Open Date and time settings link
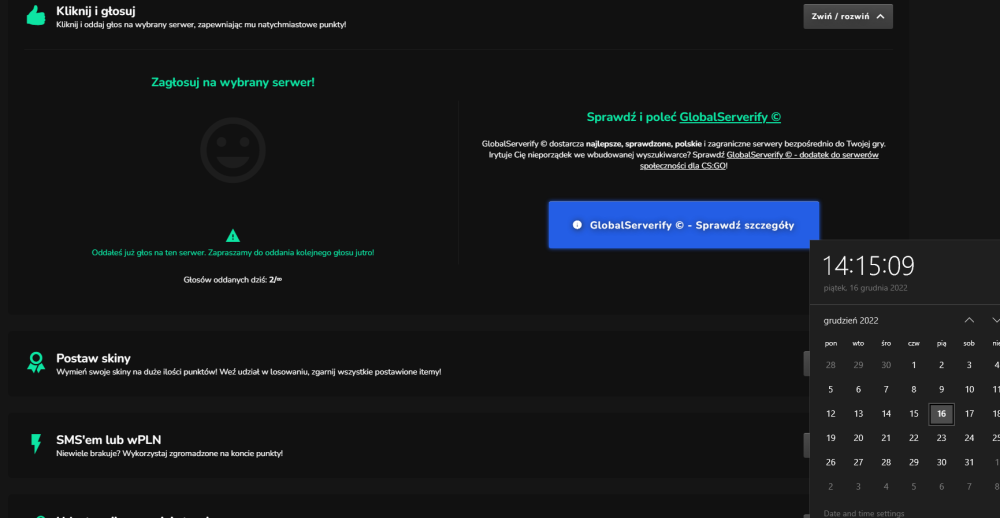The image size is (1000, 518). click(864, 514)
